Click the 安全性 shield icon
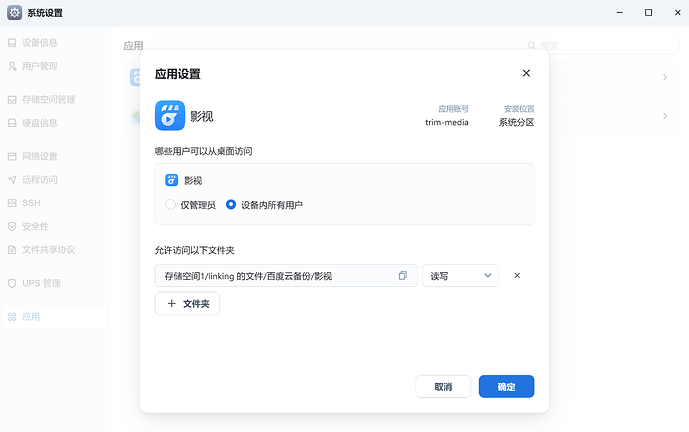This screenshot has width=689, height=432. 12,226
